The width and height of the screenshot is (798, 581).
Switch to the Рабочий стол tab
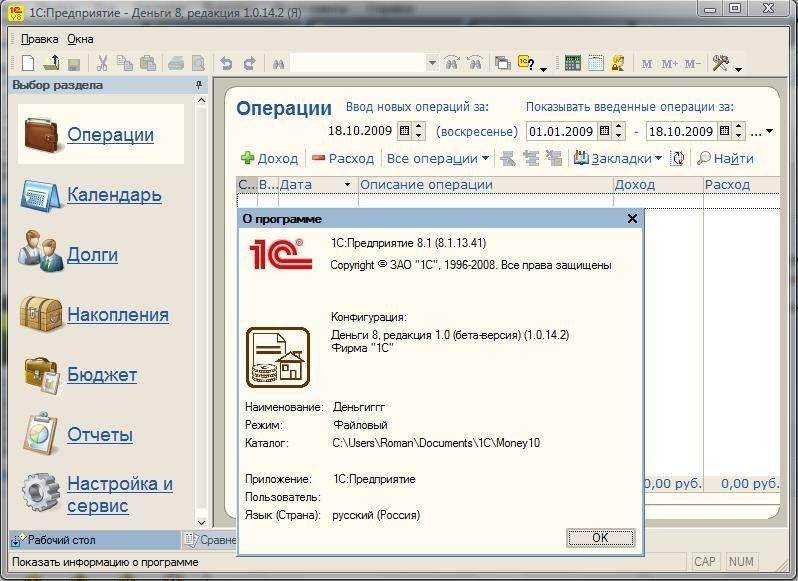pyautogui.click(x=58, y=540)
